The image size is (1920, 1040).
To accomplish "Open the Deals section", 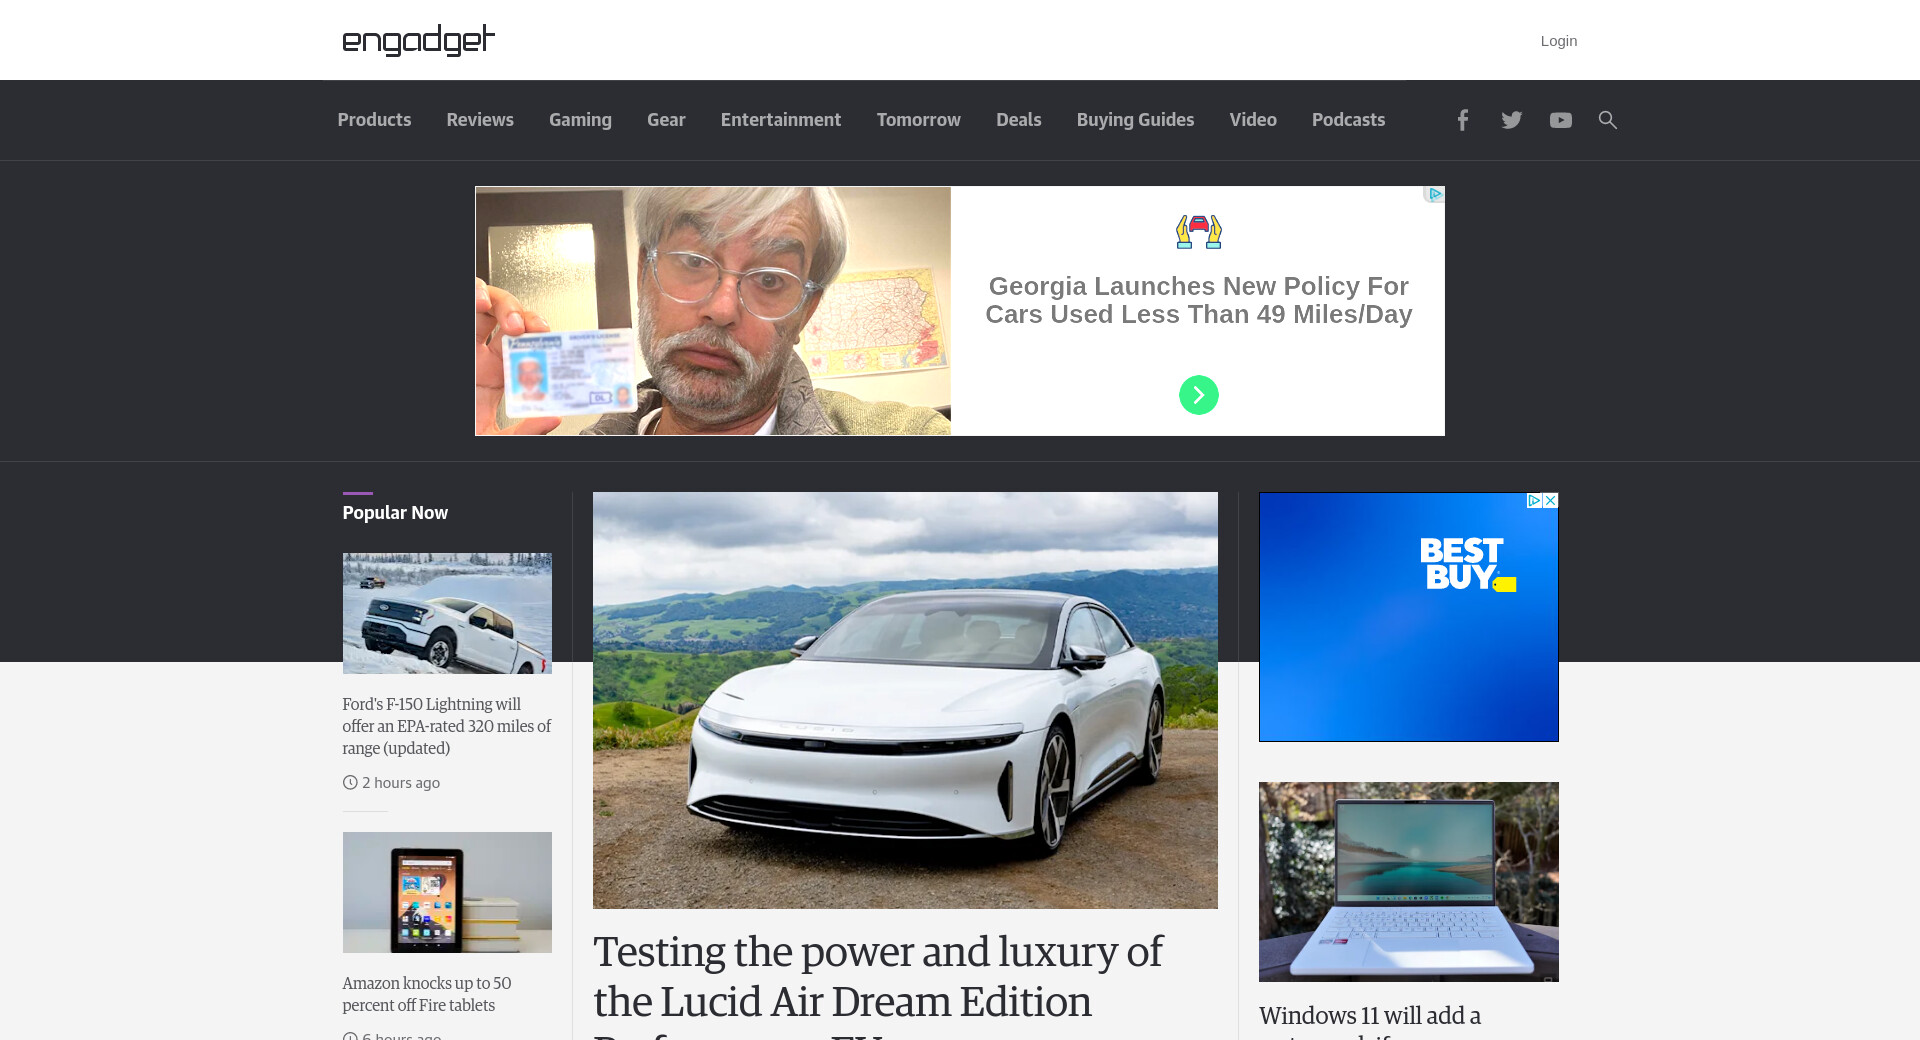I will [x=1019, y=120].
